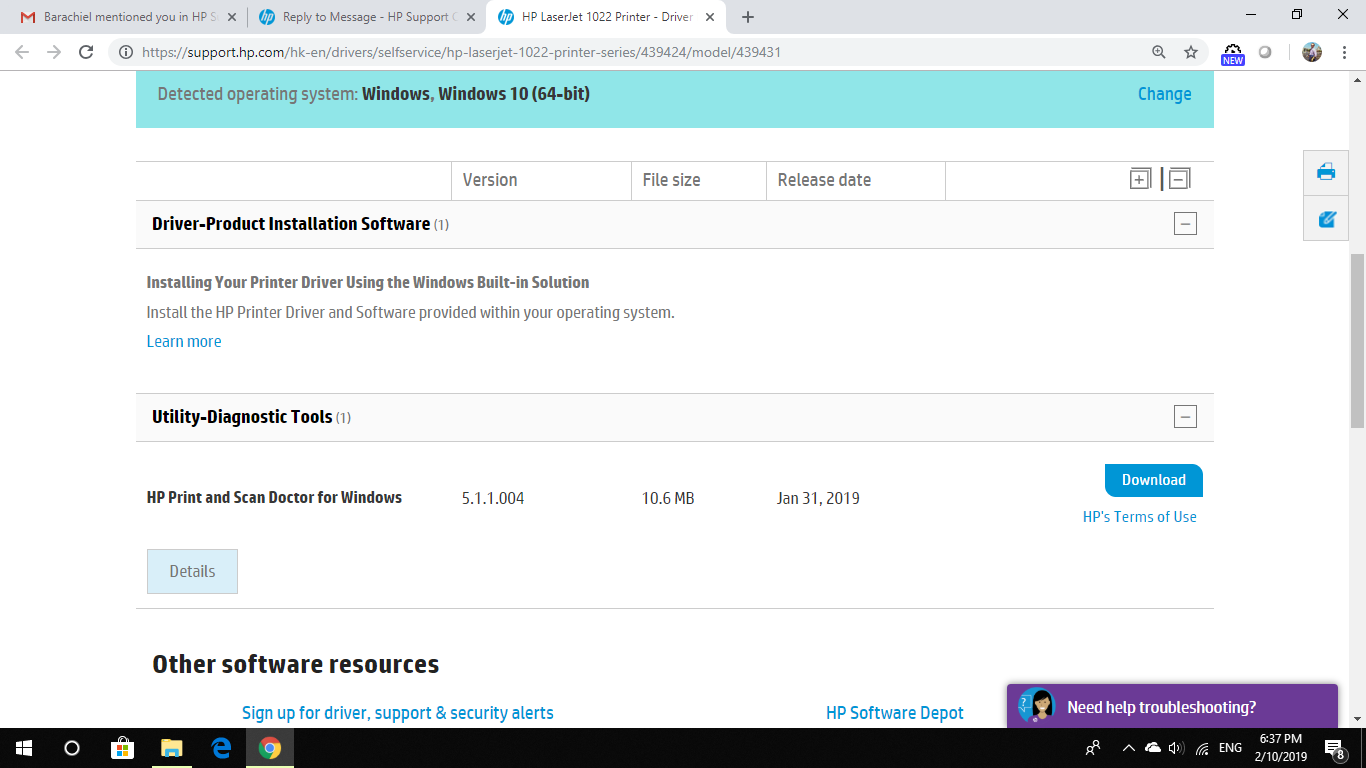Click Change next to detected operating system

1165,94
